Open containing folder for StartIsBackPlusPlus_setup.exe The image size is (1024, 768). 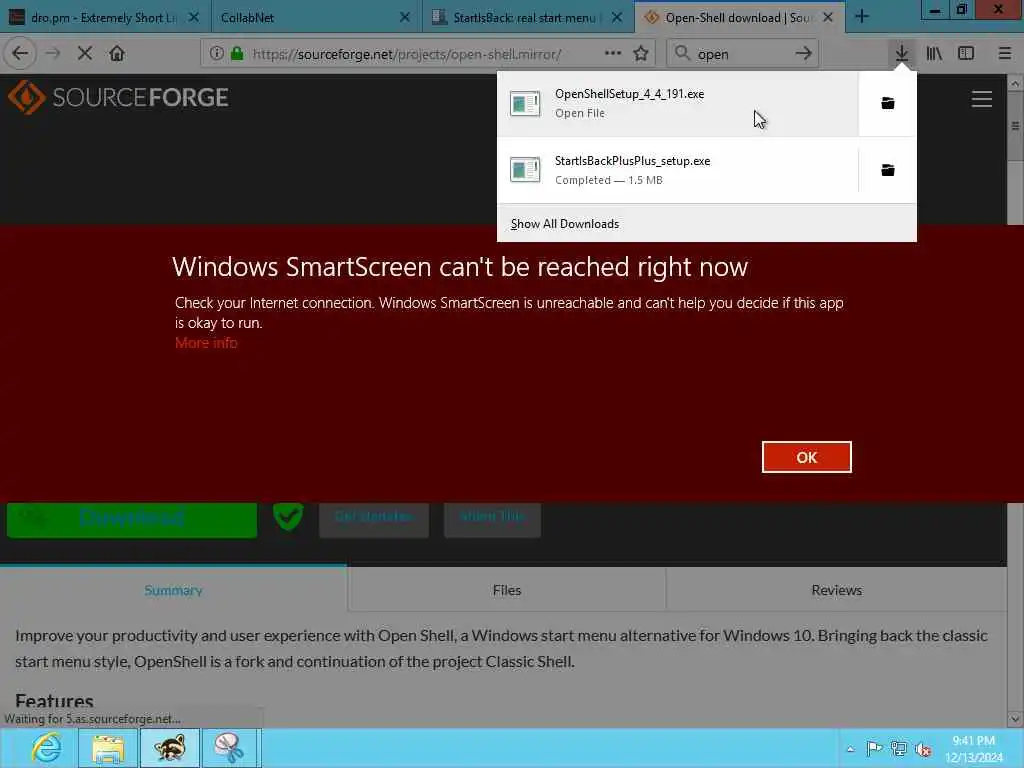pos(888,170)
